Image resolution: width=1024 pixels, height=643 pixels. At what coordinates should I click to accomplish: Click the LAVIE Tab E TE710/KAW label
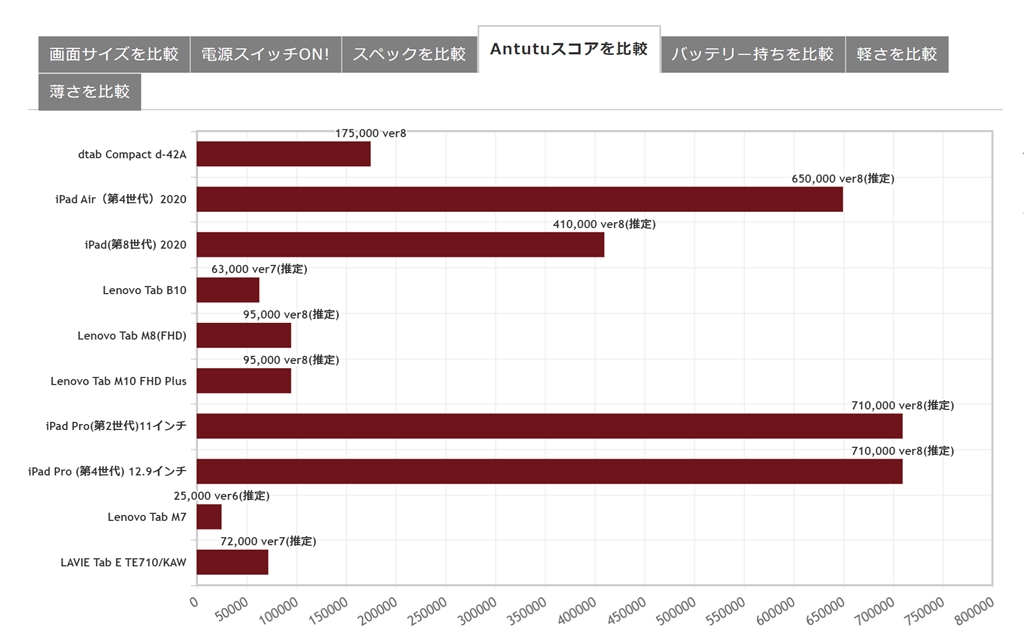click(123, 562)
